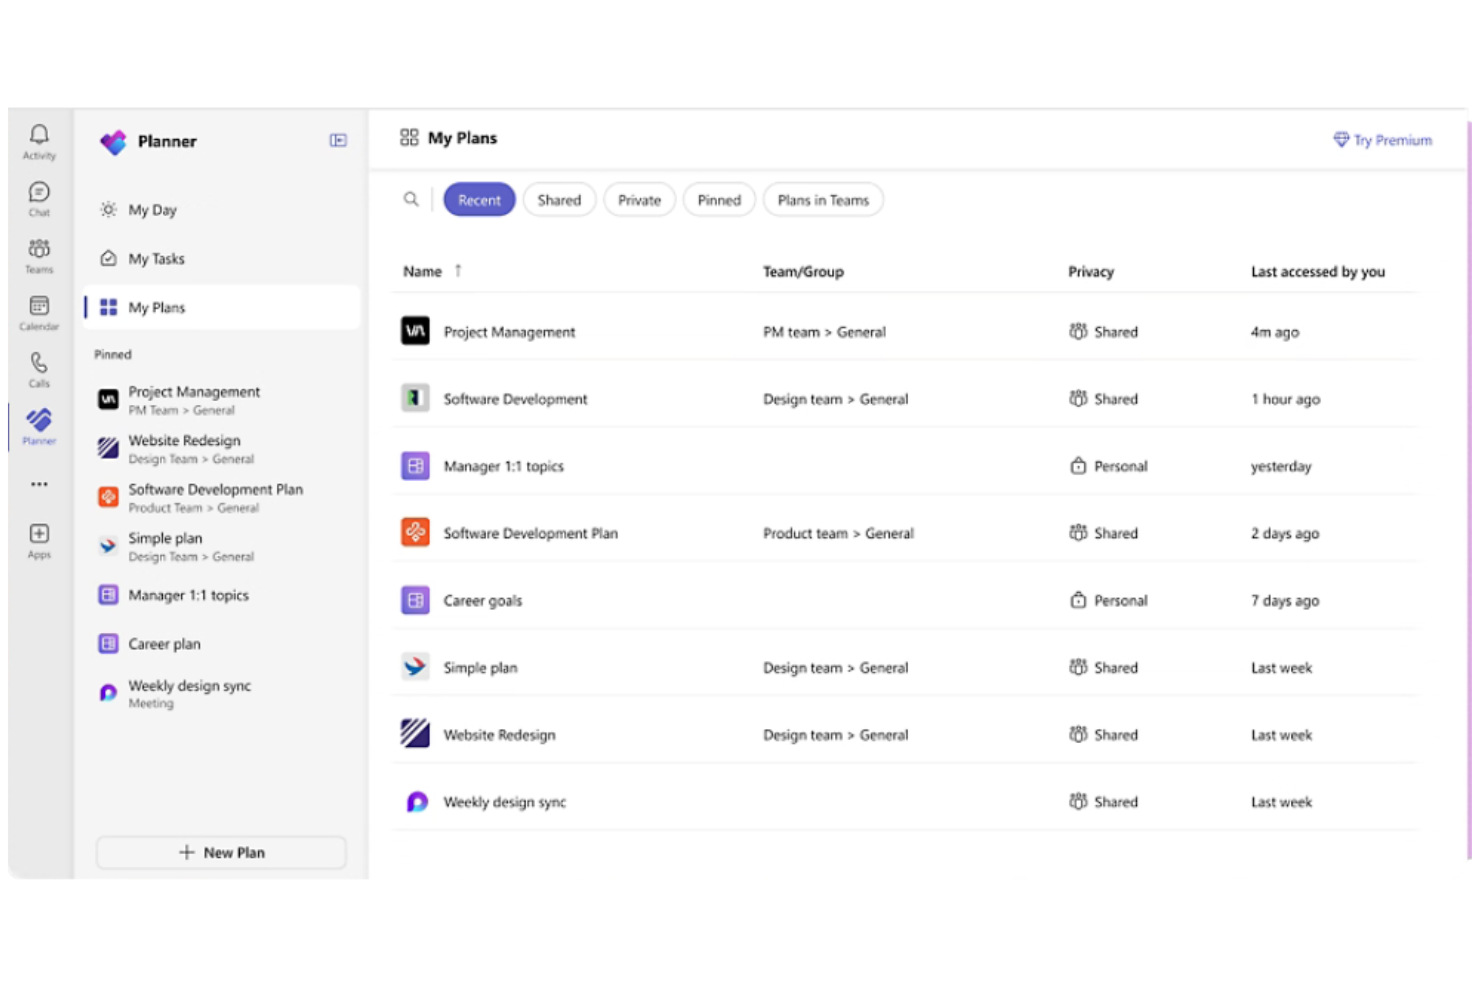Toggle the Name column sort order

click(x=458, y=270)
